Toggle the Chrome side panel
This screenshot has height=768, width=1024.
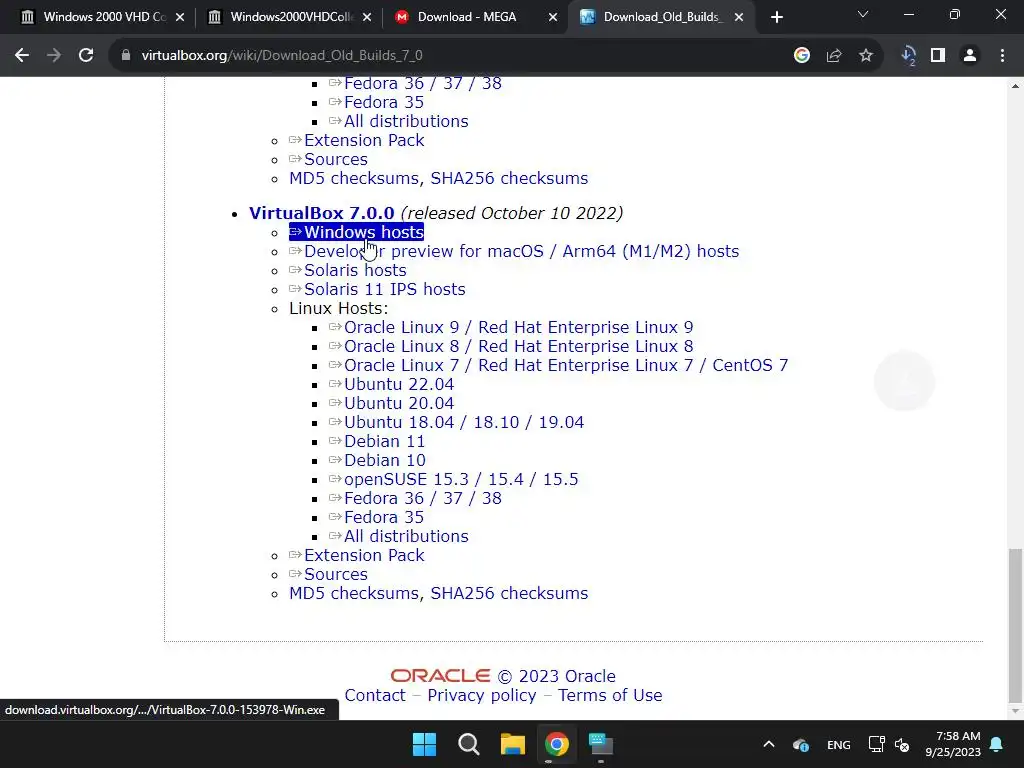(x=938, y=56)
